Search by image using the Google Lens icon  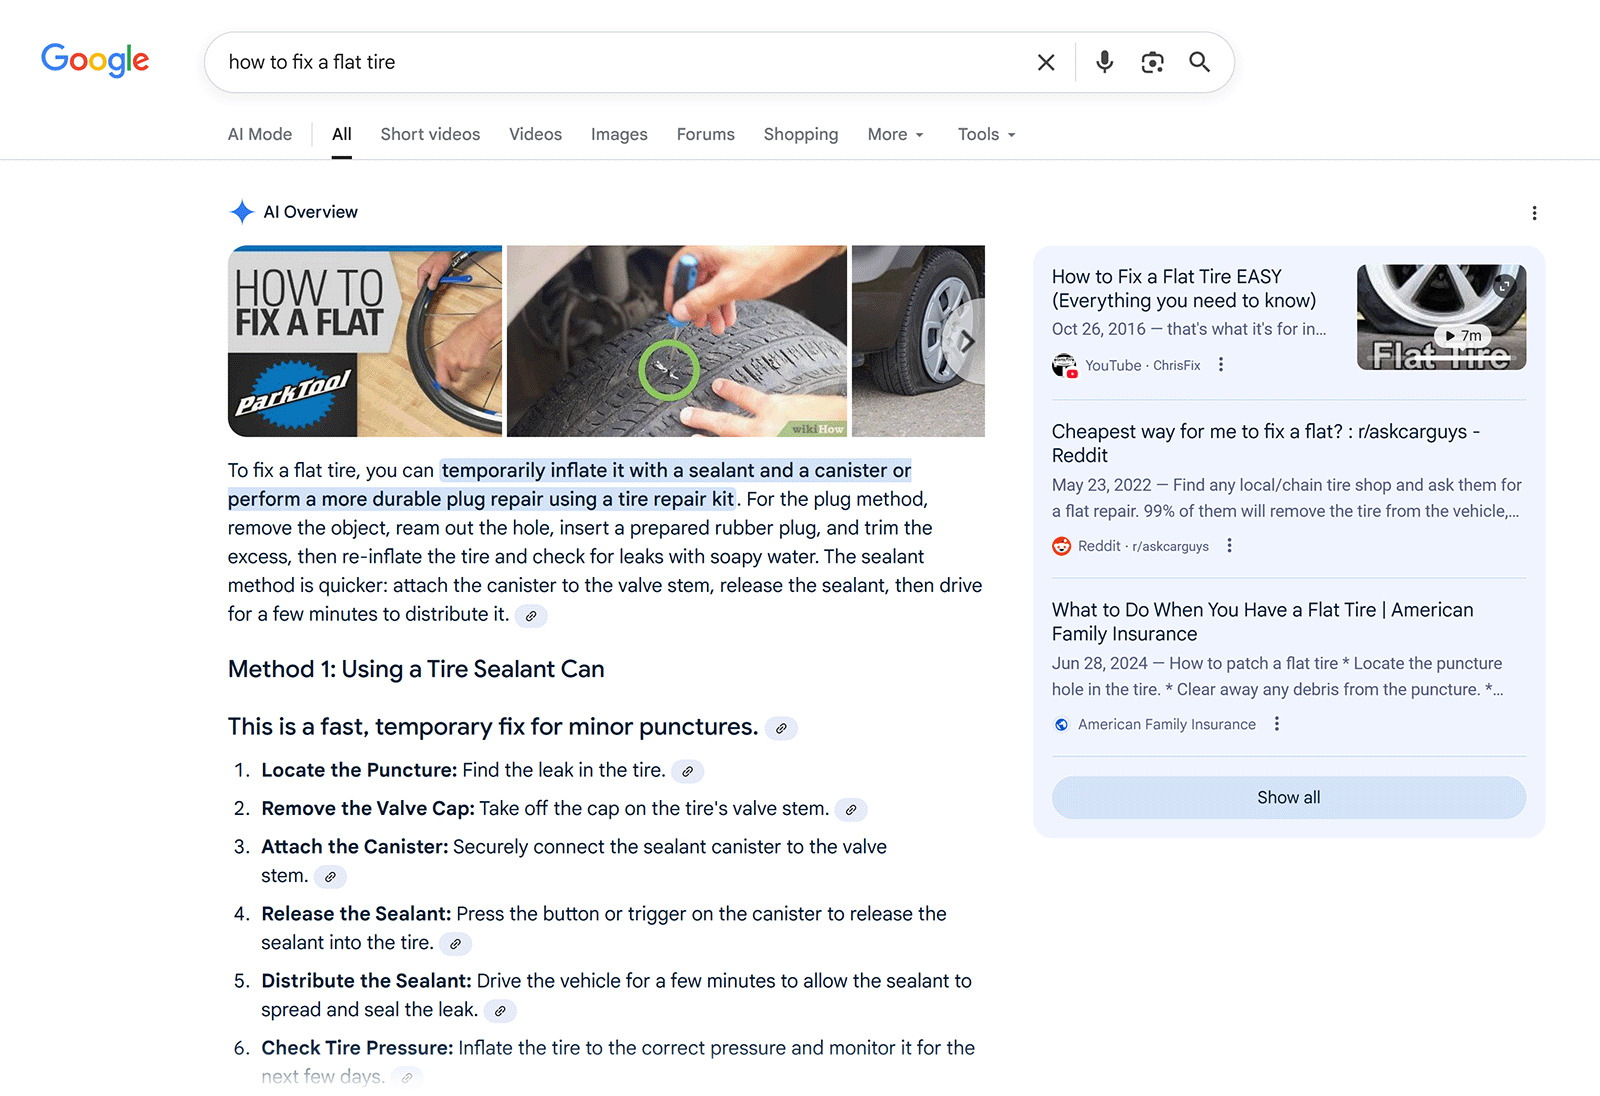click(1152, 61)
